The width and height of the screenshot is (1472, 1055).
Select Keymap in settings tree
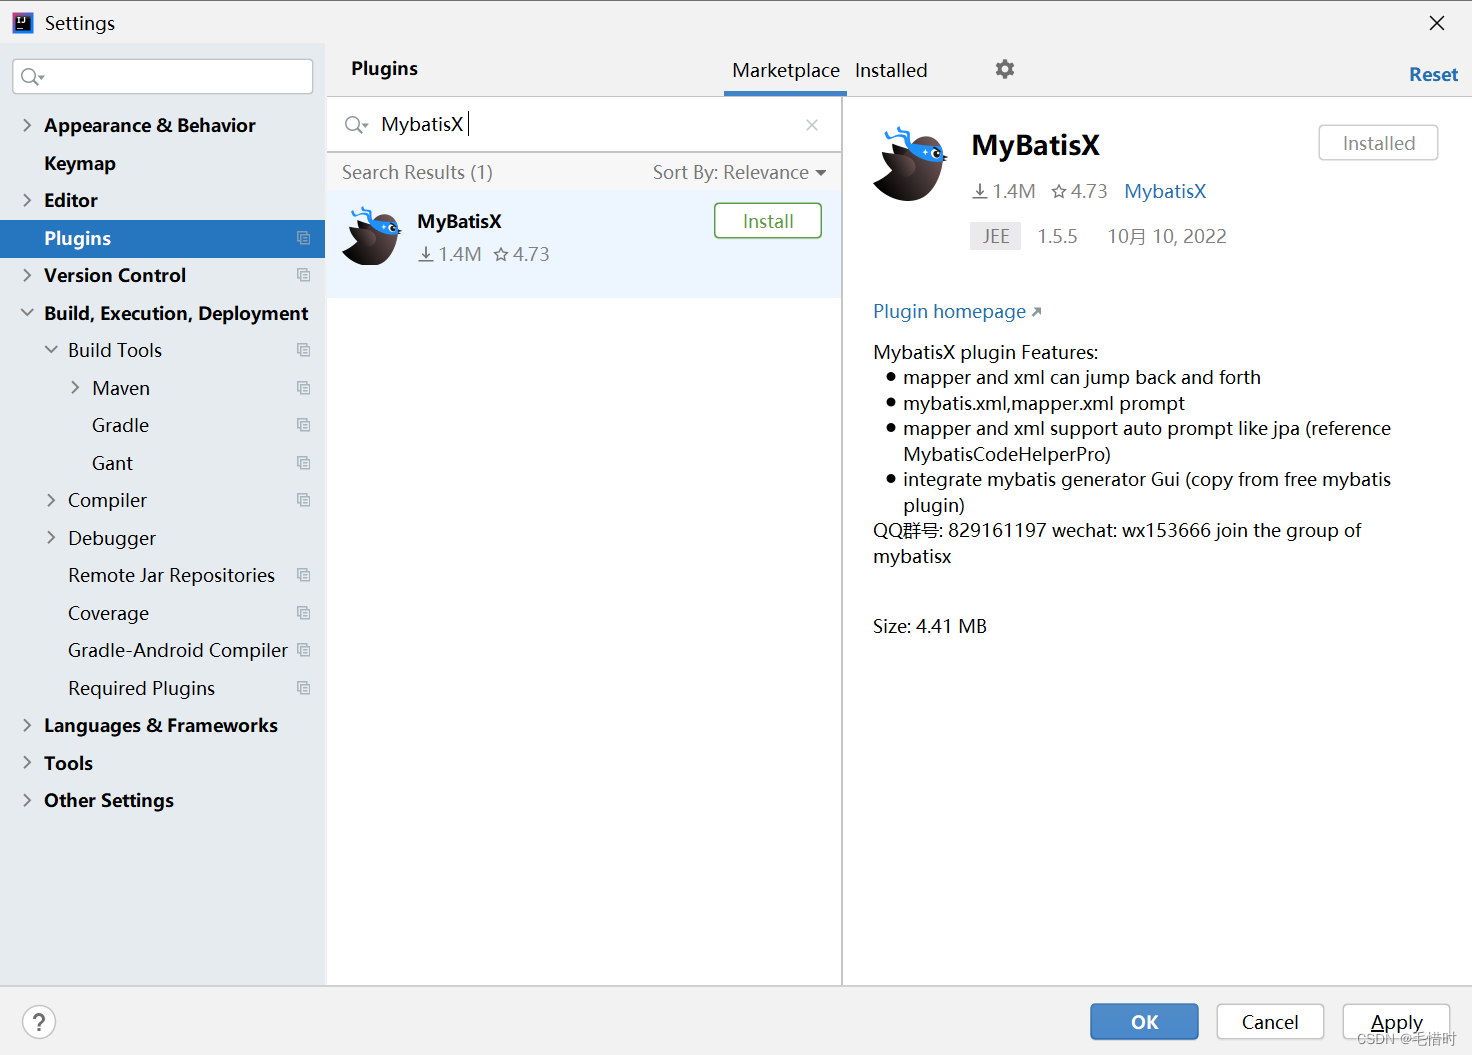click(80, 163)
